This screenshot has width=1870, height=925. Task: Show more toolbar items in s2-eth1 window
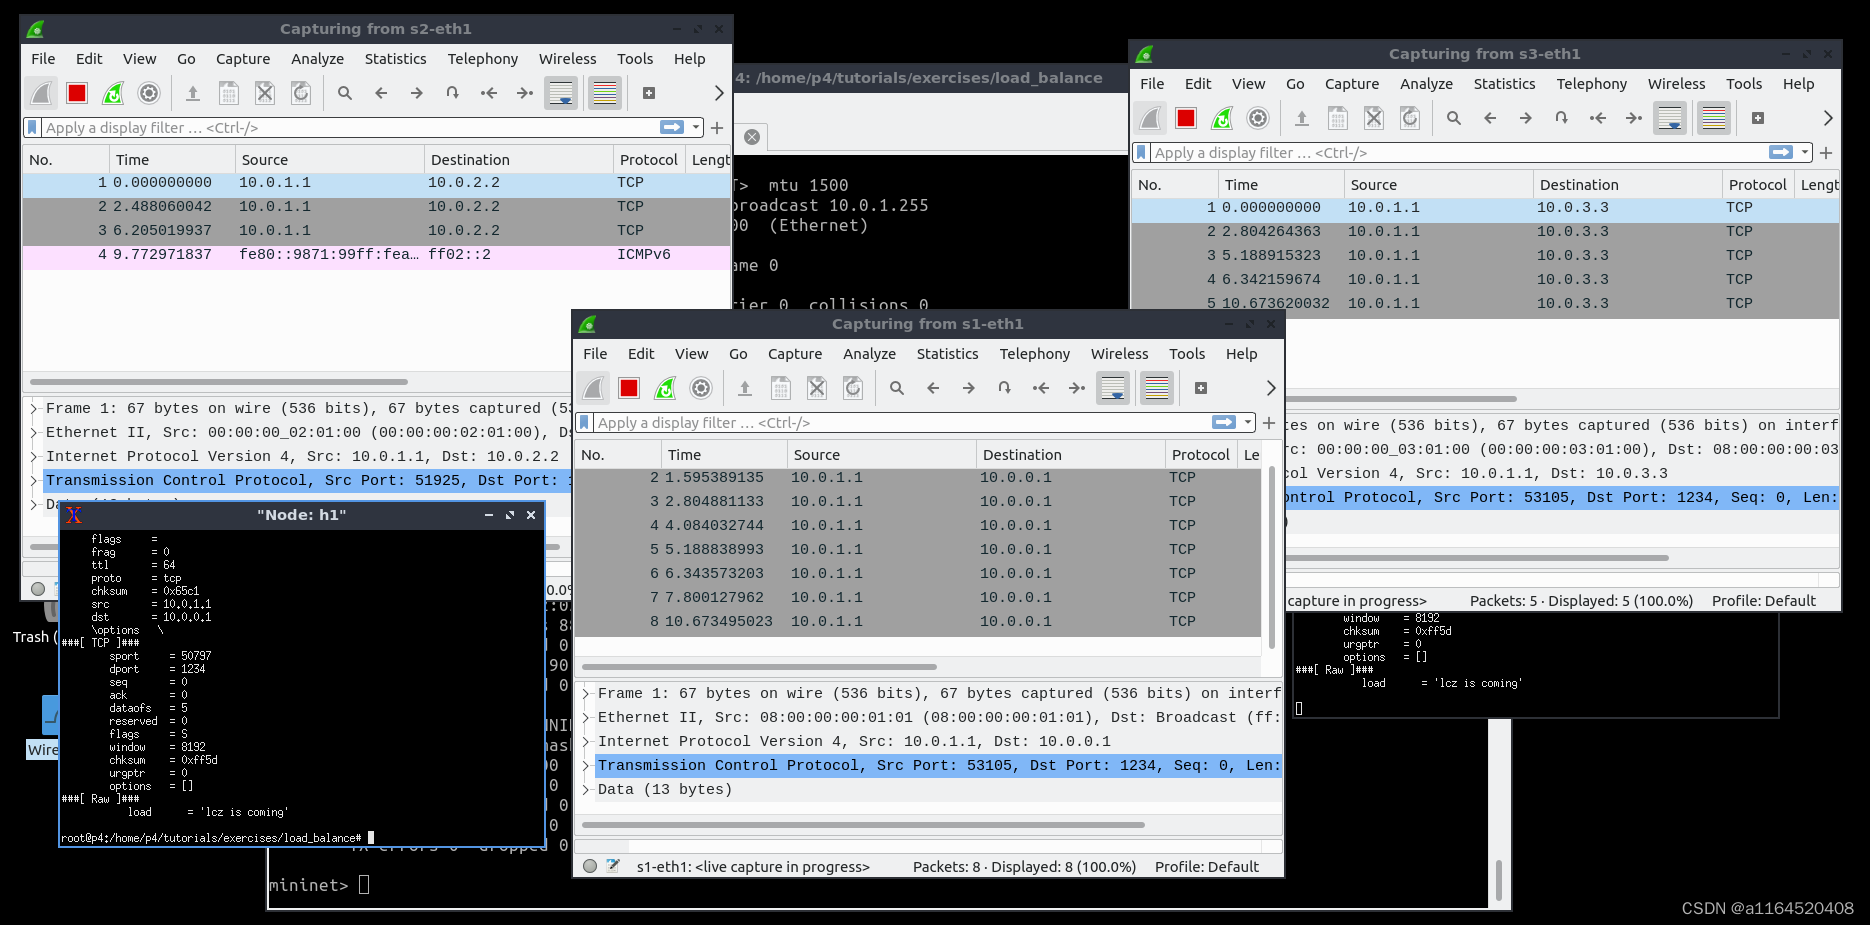(718, 93)
